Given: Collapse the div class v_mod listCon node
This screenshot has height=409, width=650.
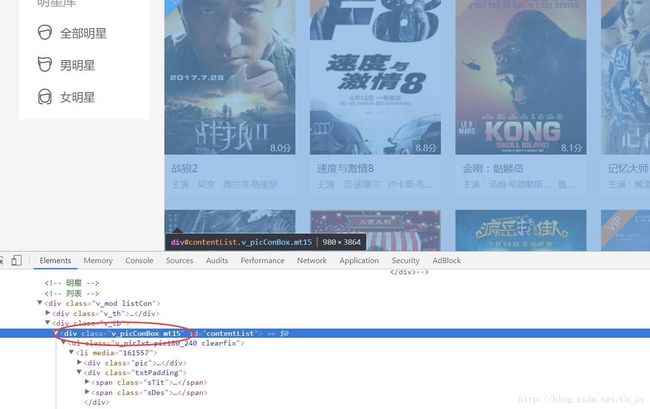Looking at the screenshot, I should pyautogui.click(x=40, y=303).
